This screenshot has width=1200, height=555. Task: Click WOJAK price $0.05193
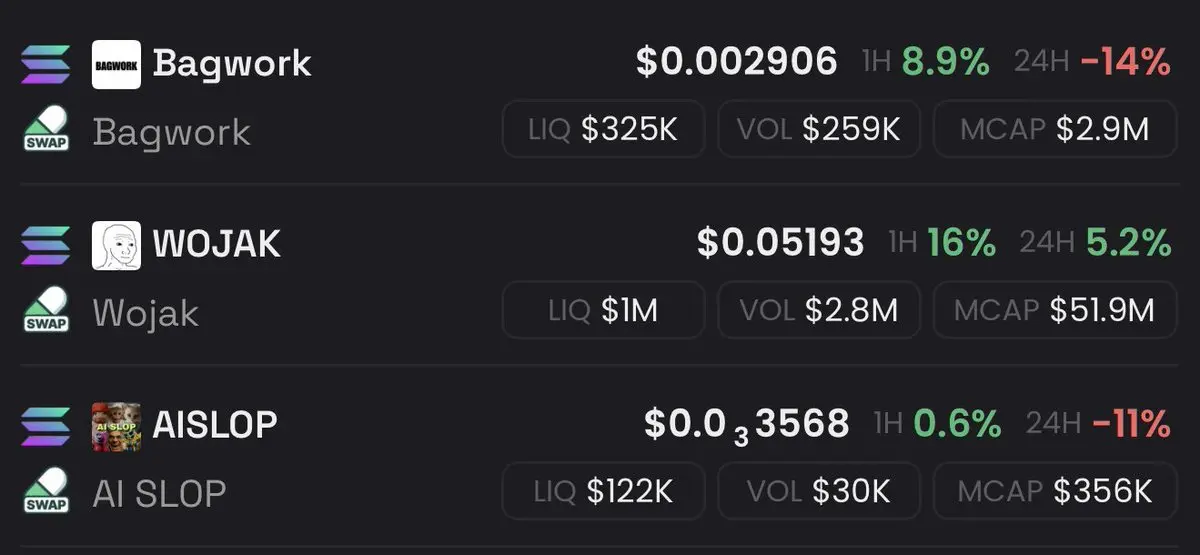pyautogui.click(x=781, y=243)
